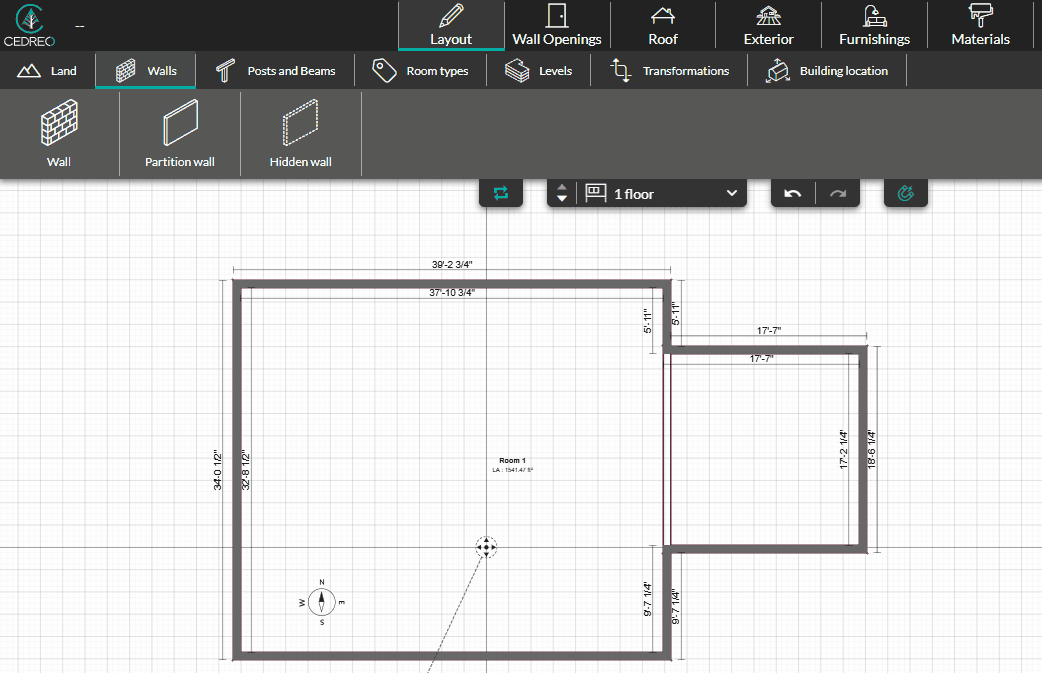Select the Wall drawing tool

click(58, 135)
